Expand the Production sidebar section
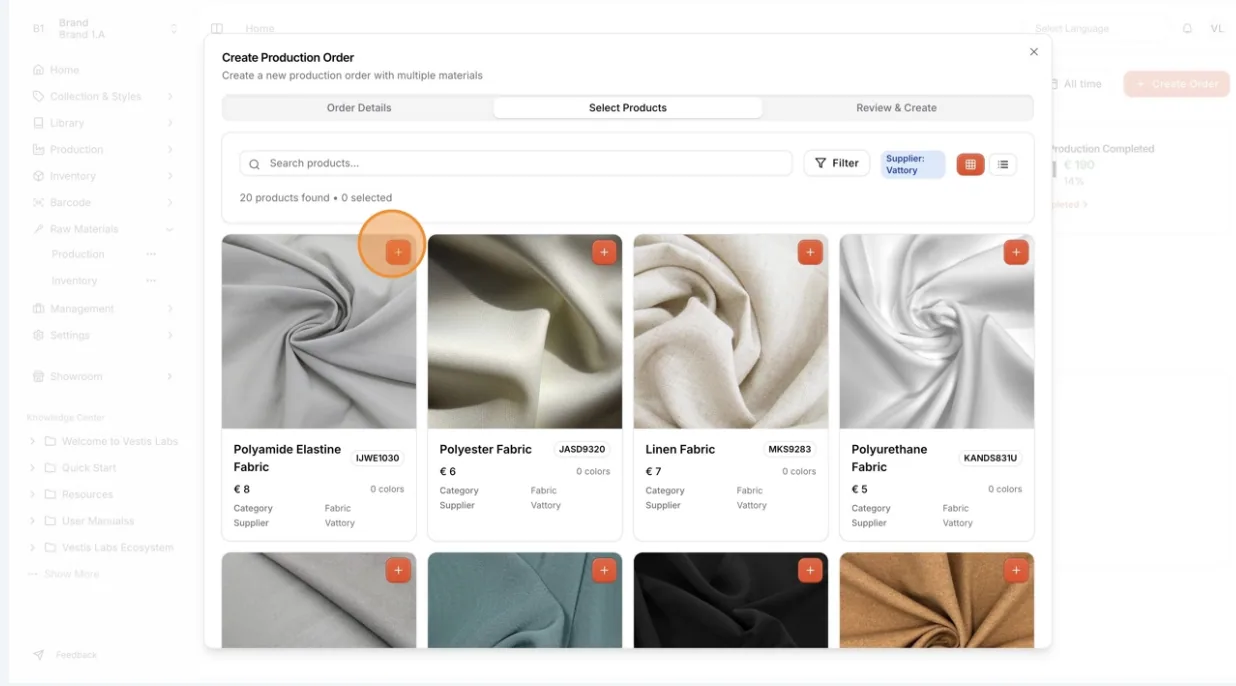The height and width of the screenshot is (686, 1236). (103, 150)
